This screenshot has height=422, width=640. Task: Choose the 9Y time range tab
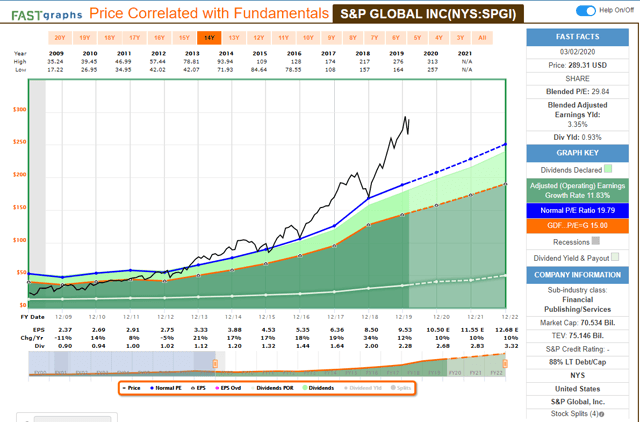click(x=331, y=38)
